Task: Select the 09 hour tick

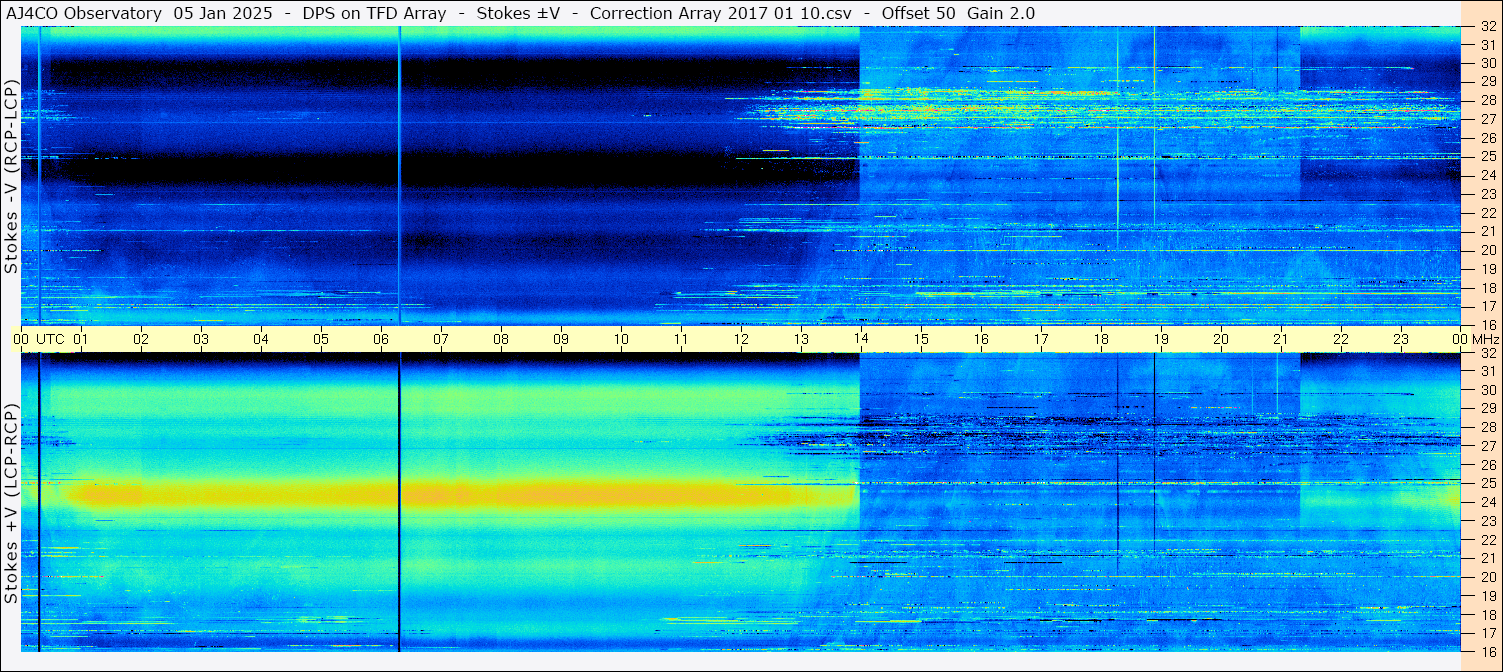Action: tap(561, 339)
